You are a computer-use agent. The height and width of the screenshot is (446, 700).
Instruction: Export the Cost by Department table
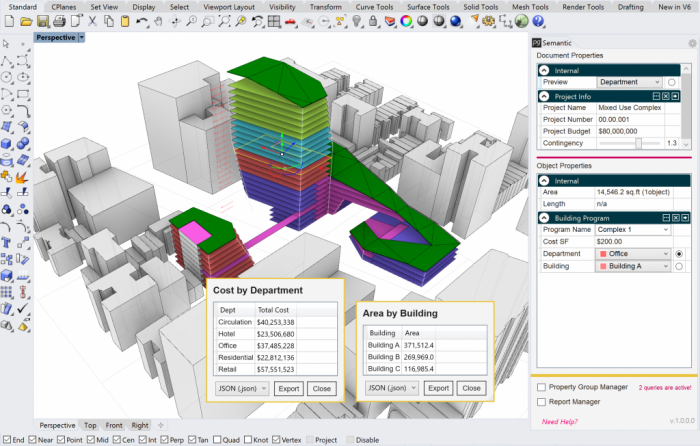pyautogui.click(x=289, y=388)
